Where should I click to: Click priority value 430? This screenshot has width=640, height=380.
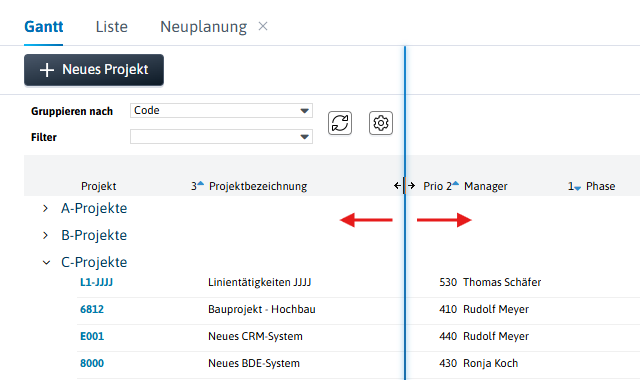click(x=448, y=363)
